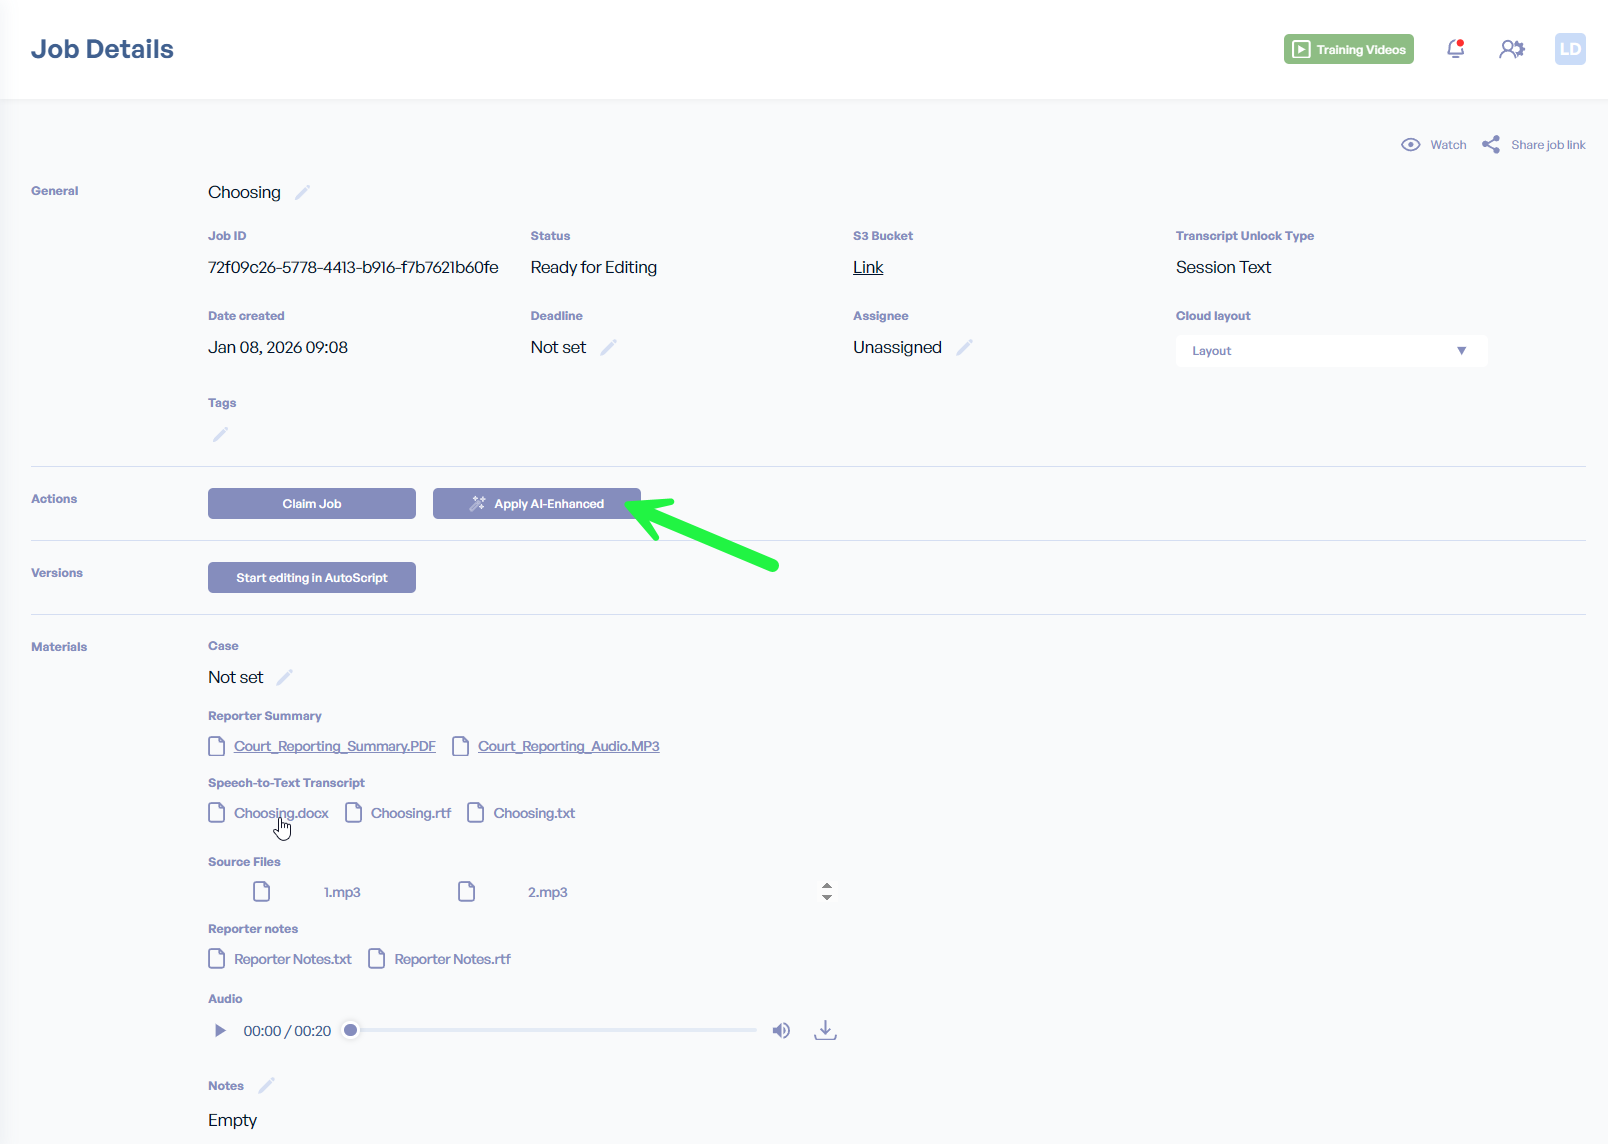Viewport: 1608px width, 1144px height.
Task: Edit Tags with the pencil icon
Action: click(220, 434)
